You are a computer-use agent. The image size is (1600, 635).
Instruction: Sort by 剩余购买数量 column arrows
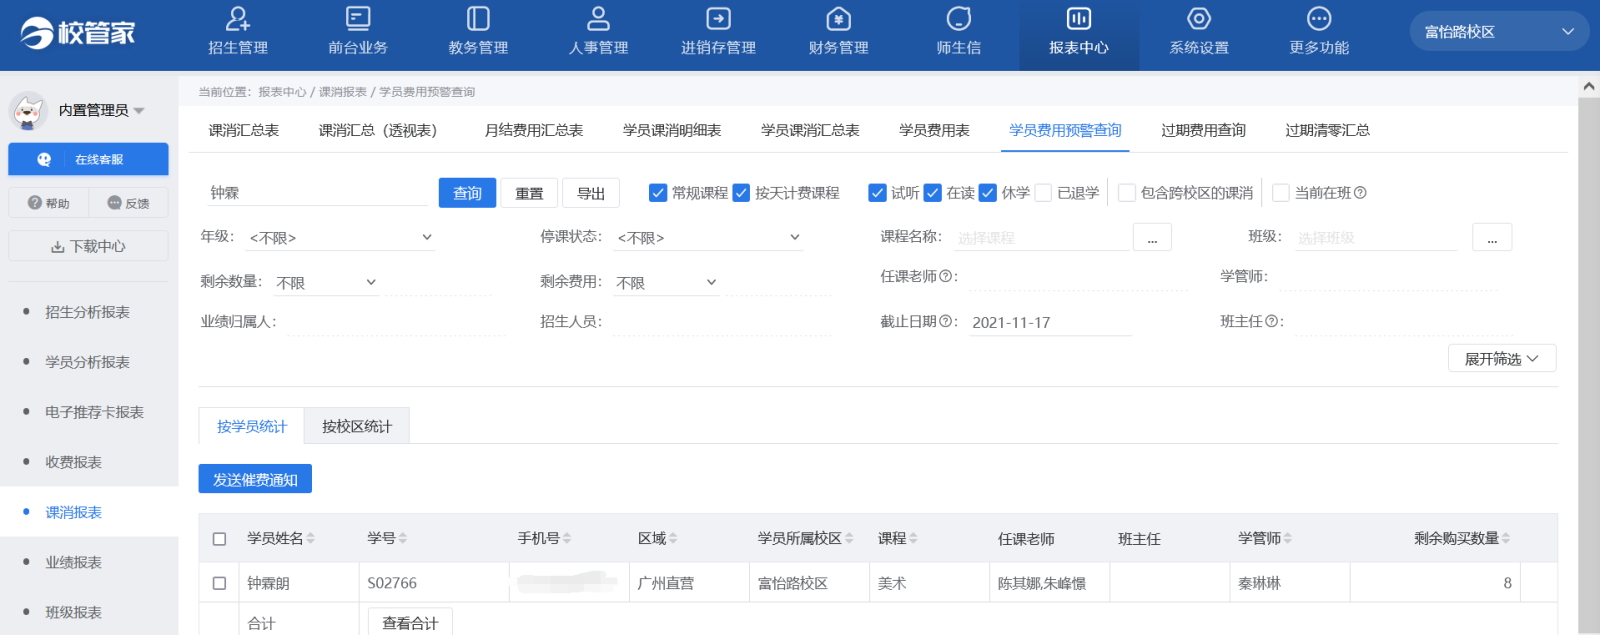(1506, 538)
